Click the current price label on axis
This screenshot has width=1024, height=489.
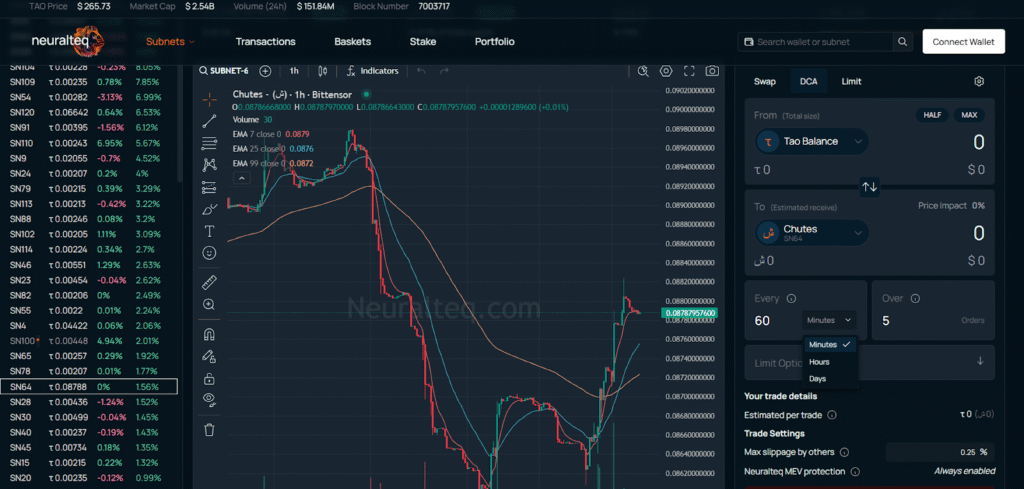point(691,313)
